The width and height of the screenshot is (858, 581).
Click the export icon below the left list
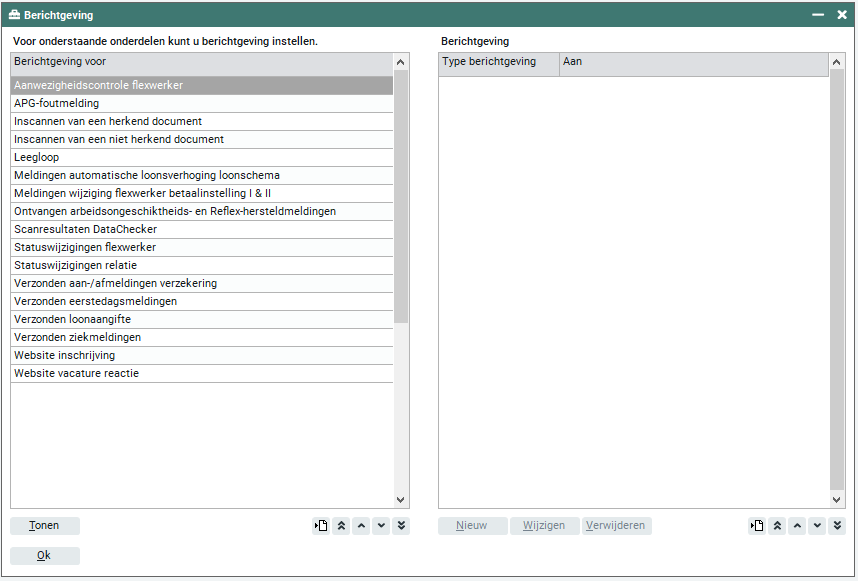[321, 526]
